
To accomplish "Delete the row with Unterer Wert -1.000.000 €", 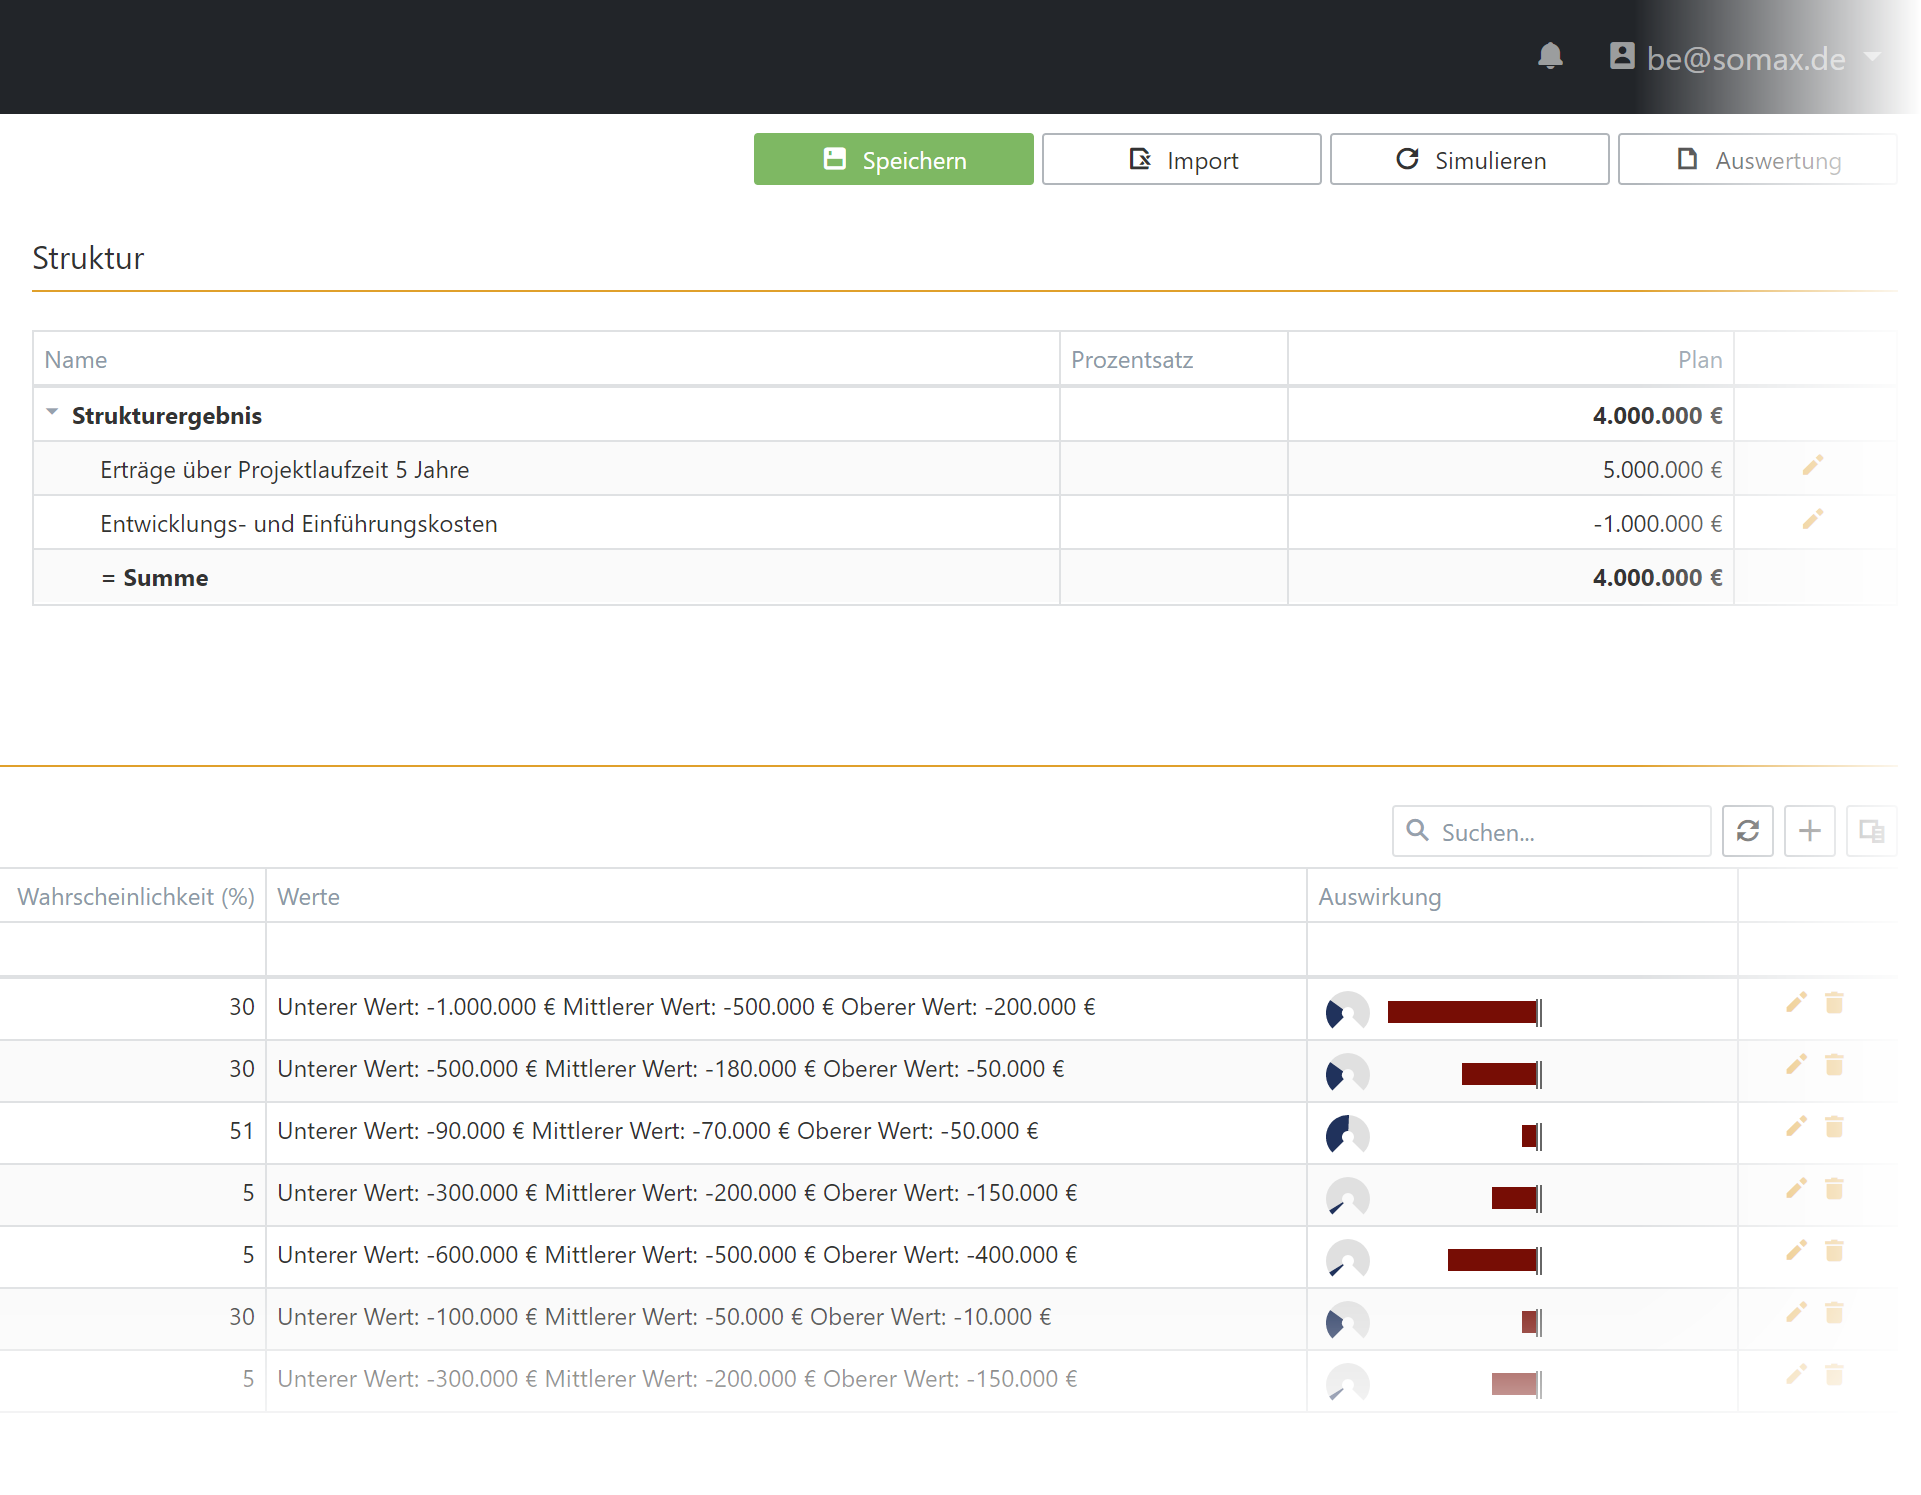I will 1834,1003.
